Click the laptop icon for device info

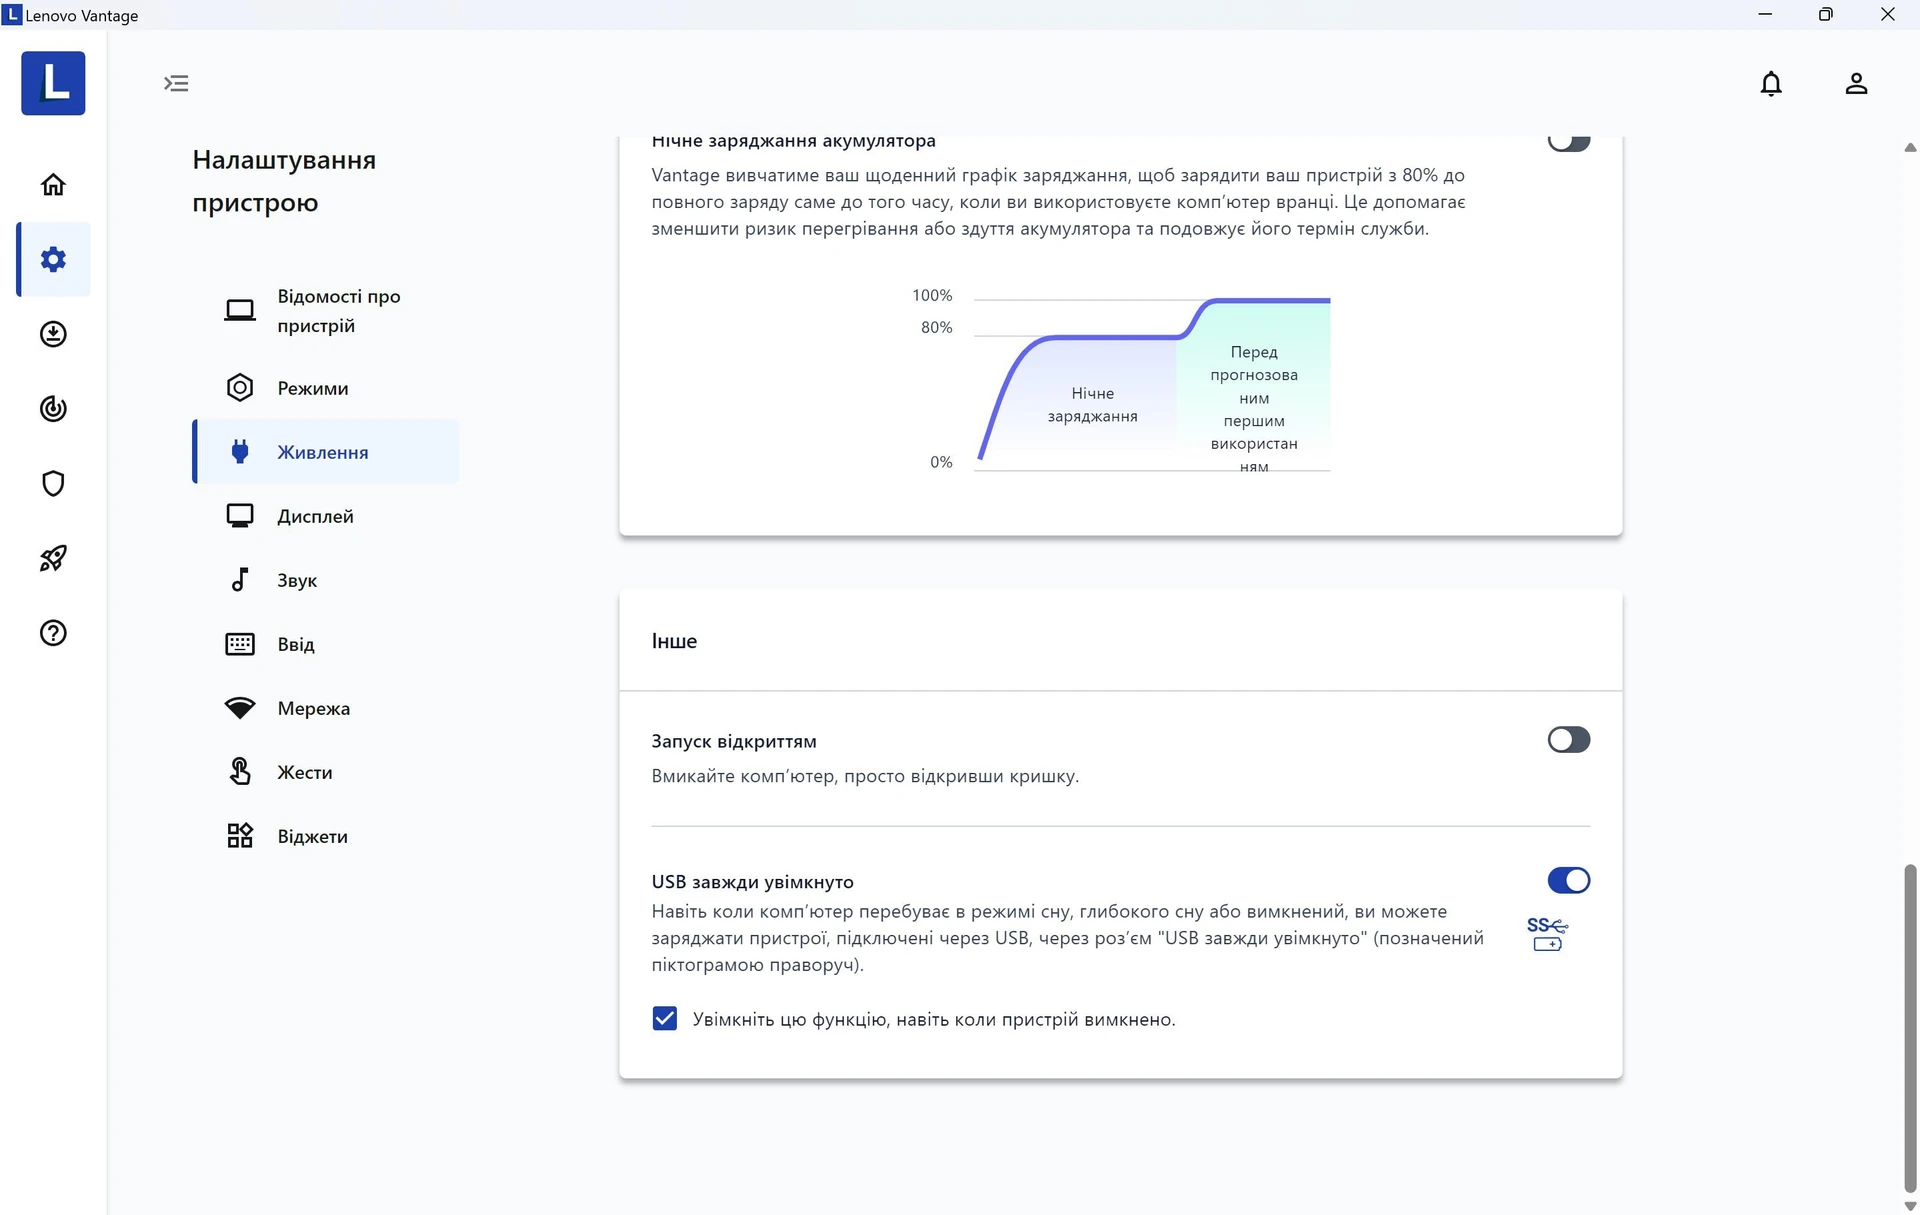click(240, 311)
